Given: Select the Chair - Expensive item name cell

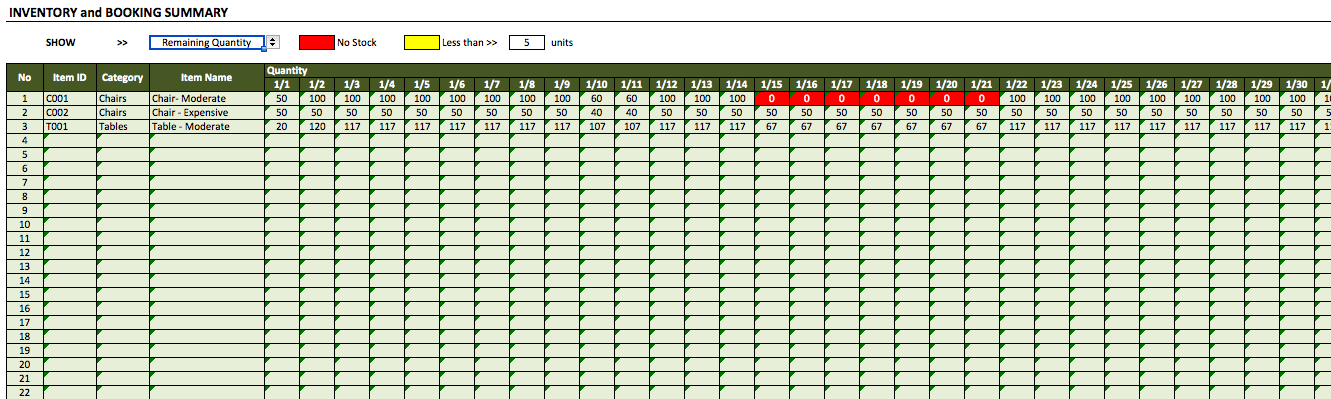Looking at the screenshot, I should 207,113.
